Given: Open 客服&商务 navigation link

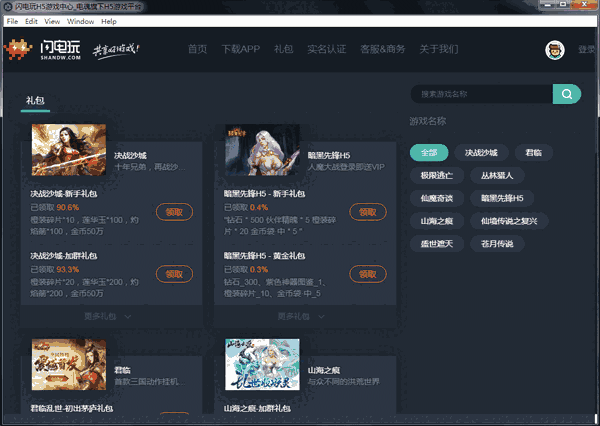Looking at the screenshot, I should coord(383,49).
